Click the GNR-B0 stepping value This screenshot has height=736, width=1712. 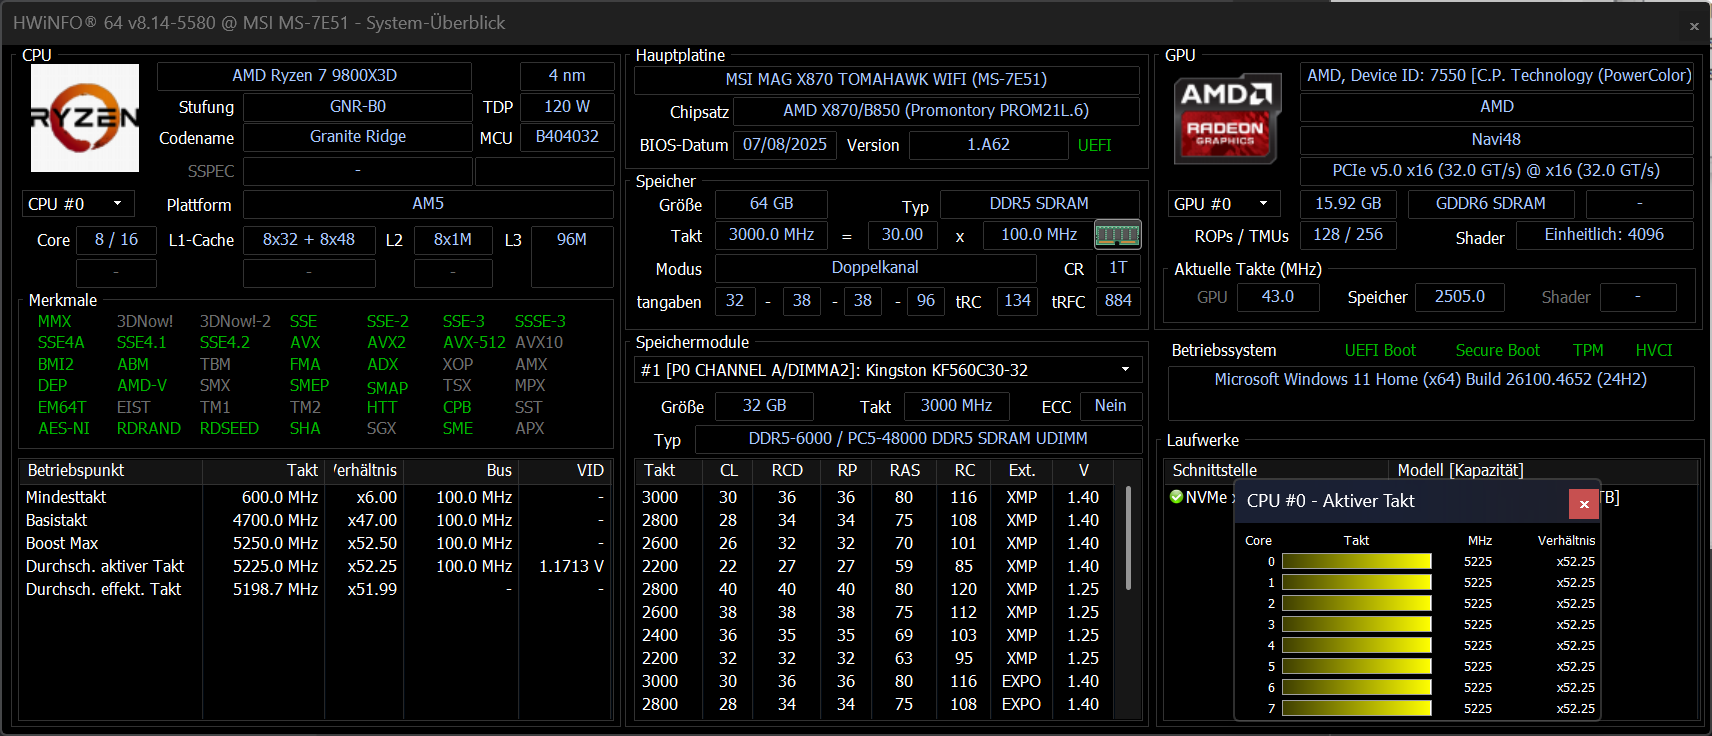pos(357,106)
